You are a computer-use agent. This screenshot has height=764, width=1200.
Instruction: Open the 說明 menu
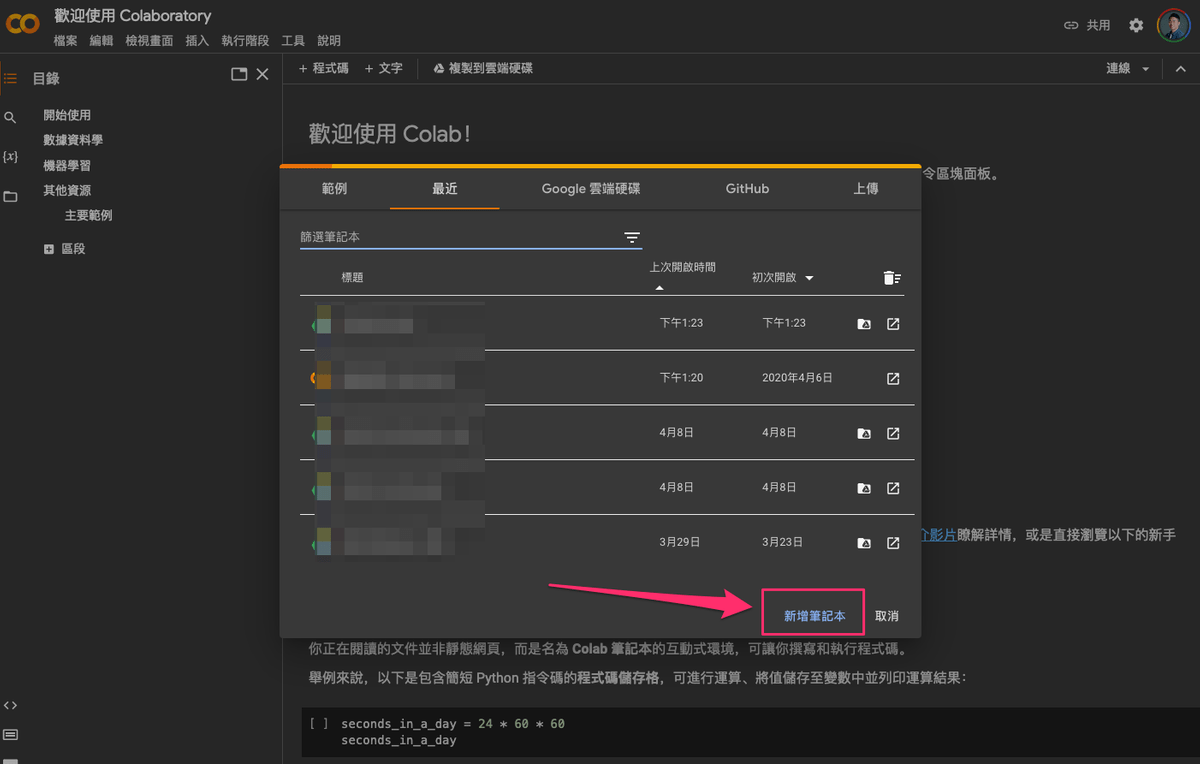point(329,41)
